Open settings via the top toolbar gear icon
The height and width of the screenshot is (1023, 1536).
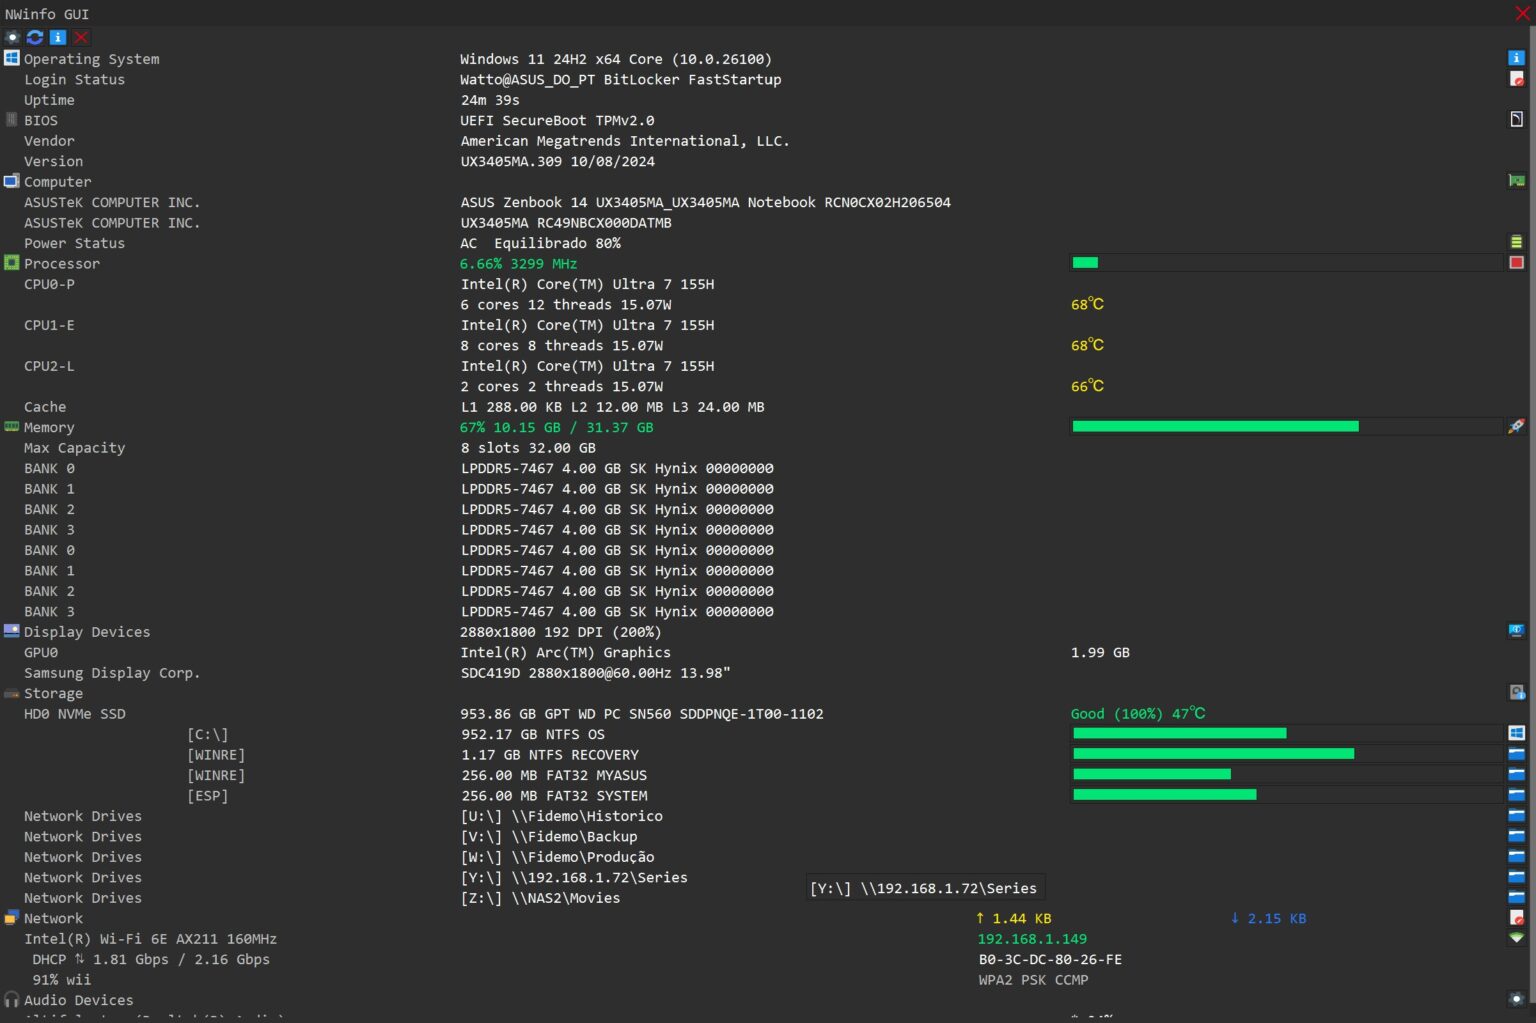[x=12, y=37]
